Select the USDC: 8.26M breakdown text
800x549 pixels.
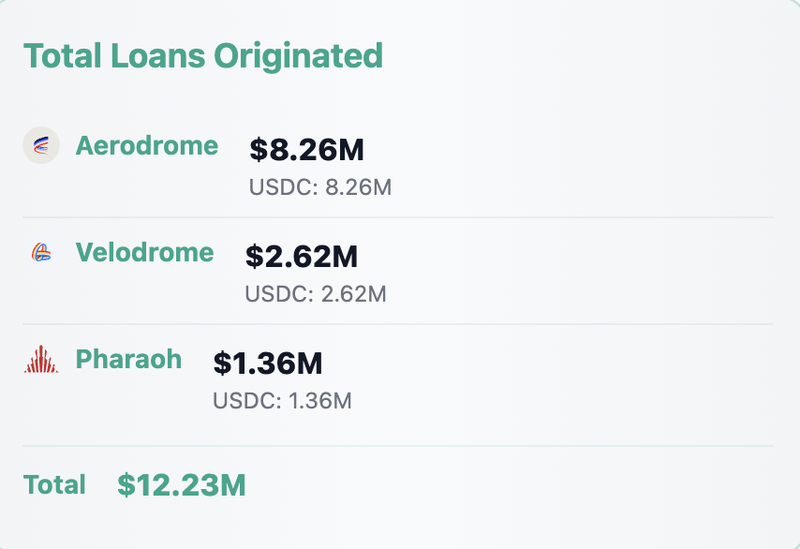point(320,187)
